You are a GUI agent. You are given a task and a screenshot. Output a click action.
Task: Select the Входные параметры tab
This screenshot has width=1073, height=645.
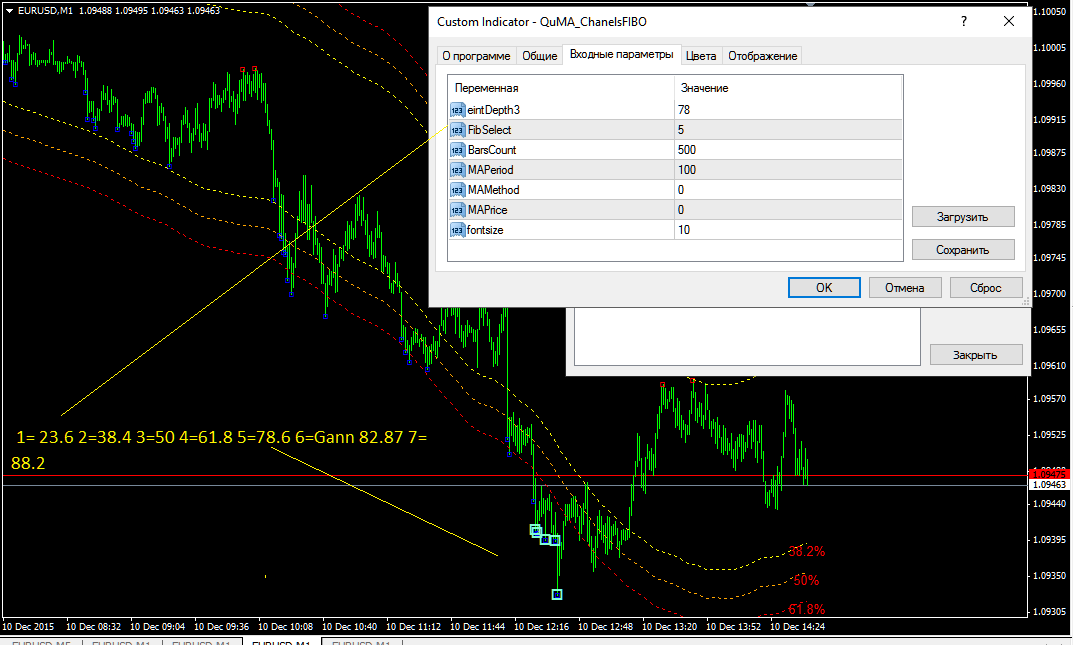pos(621,54)
